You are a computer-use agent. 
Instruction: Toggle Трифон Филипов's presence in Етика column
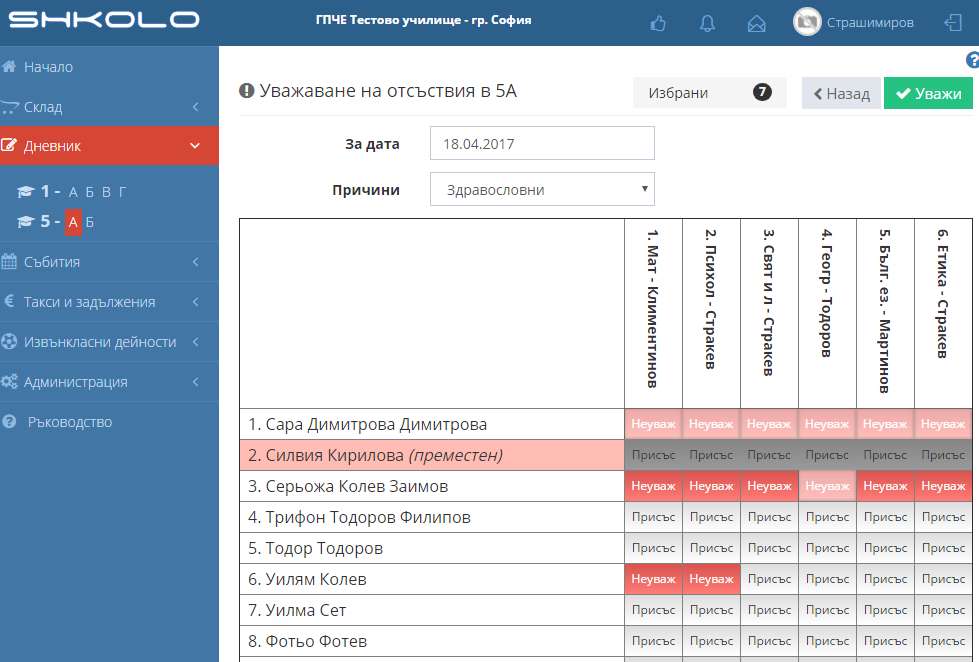[943, 517]
